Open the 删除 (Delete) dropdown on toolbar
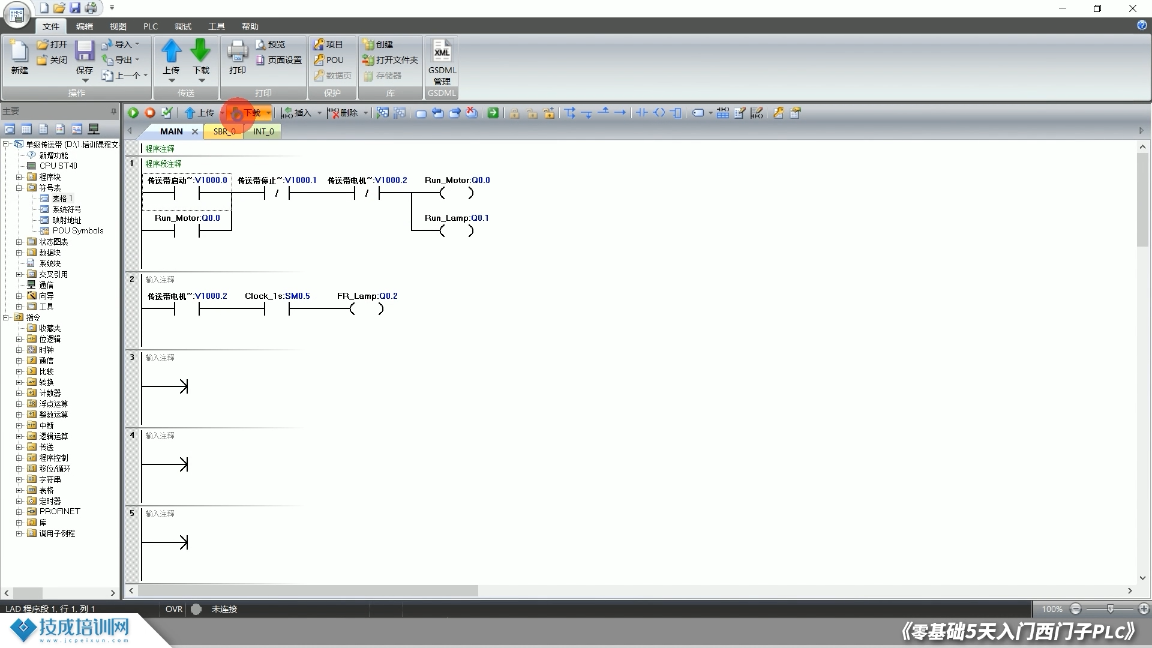 click(x=365, y=113)
